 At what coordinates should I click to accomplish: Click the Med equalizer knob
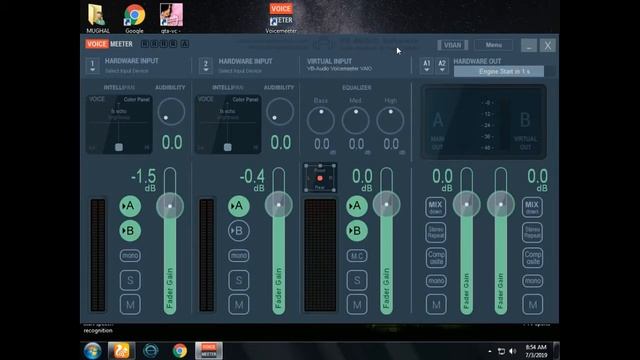point(356,120)
